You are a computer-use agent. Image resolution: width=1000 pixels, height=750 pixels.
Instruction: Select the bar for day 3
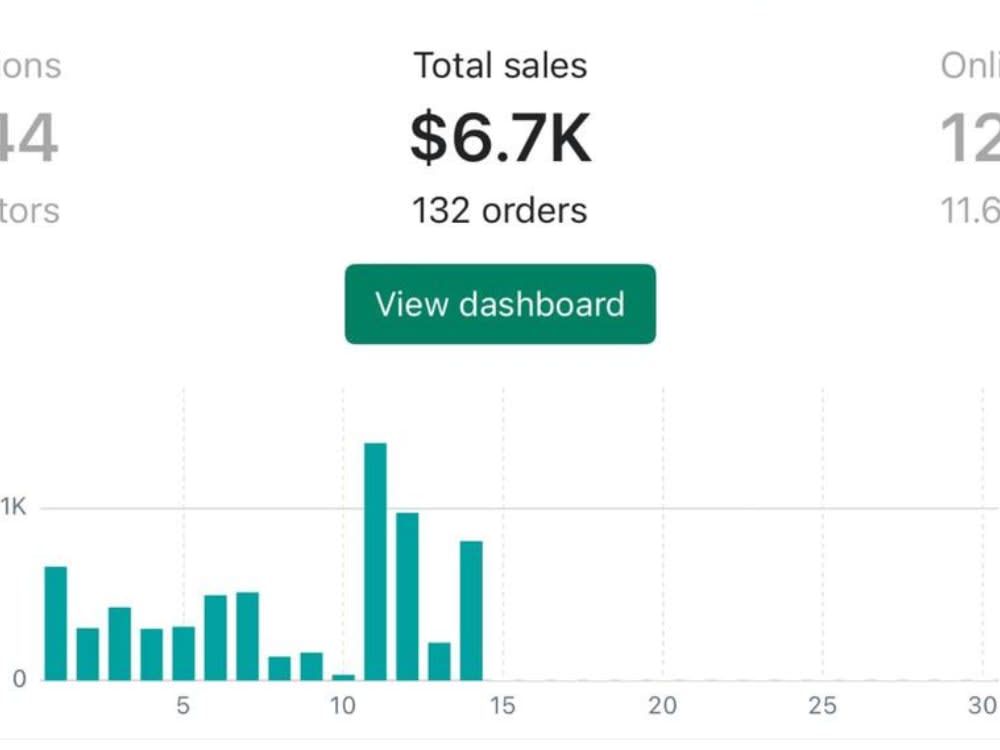[x=119, y=643]
